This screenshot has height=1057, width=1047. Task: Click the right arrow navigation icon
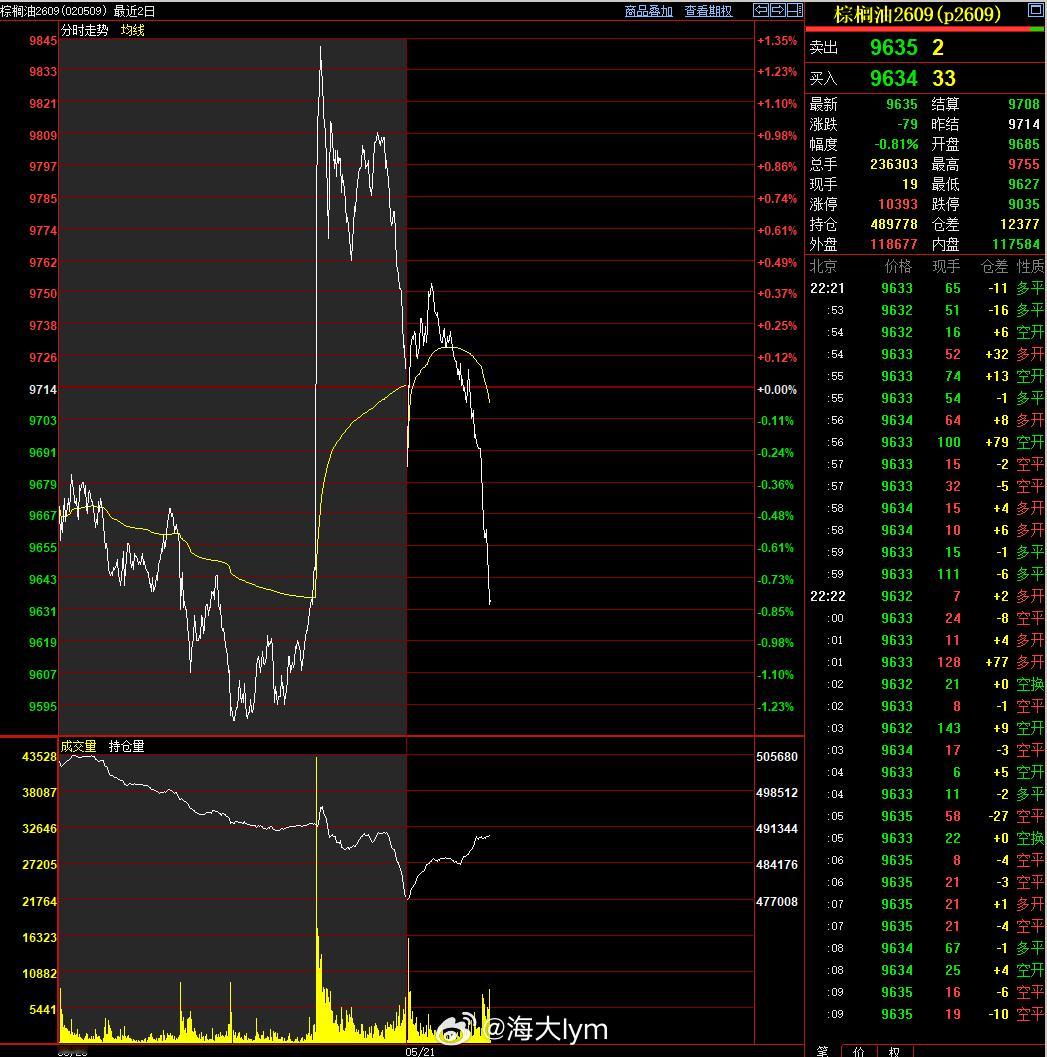point(777,10)
